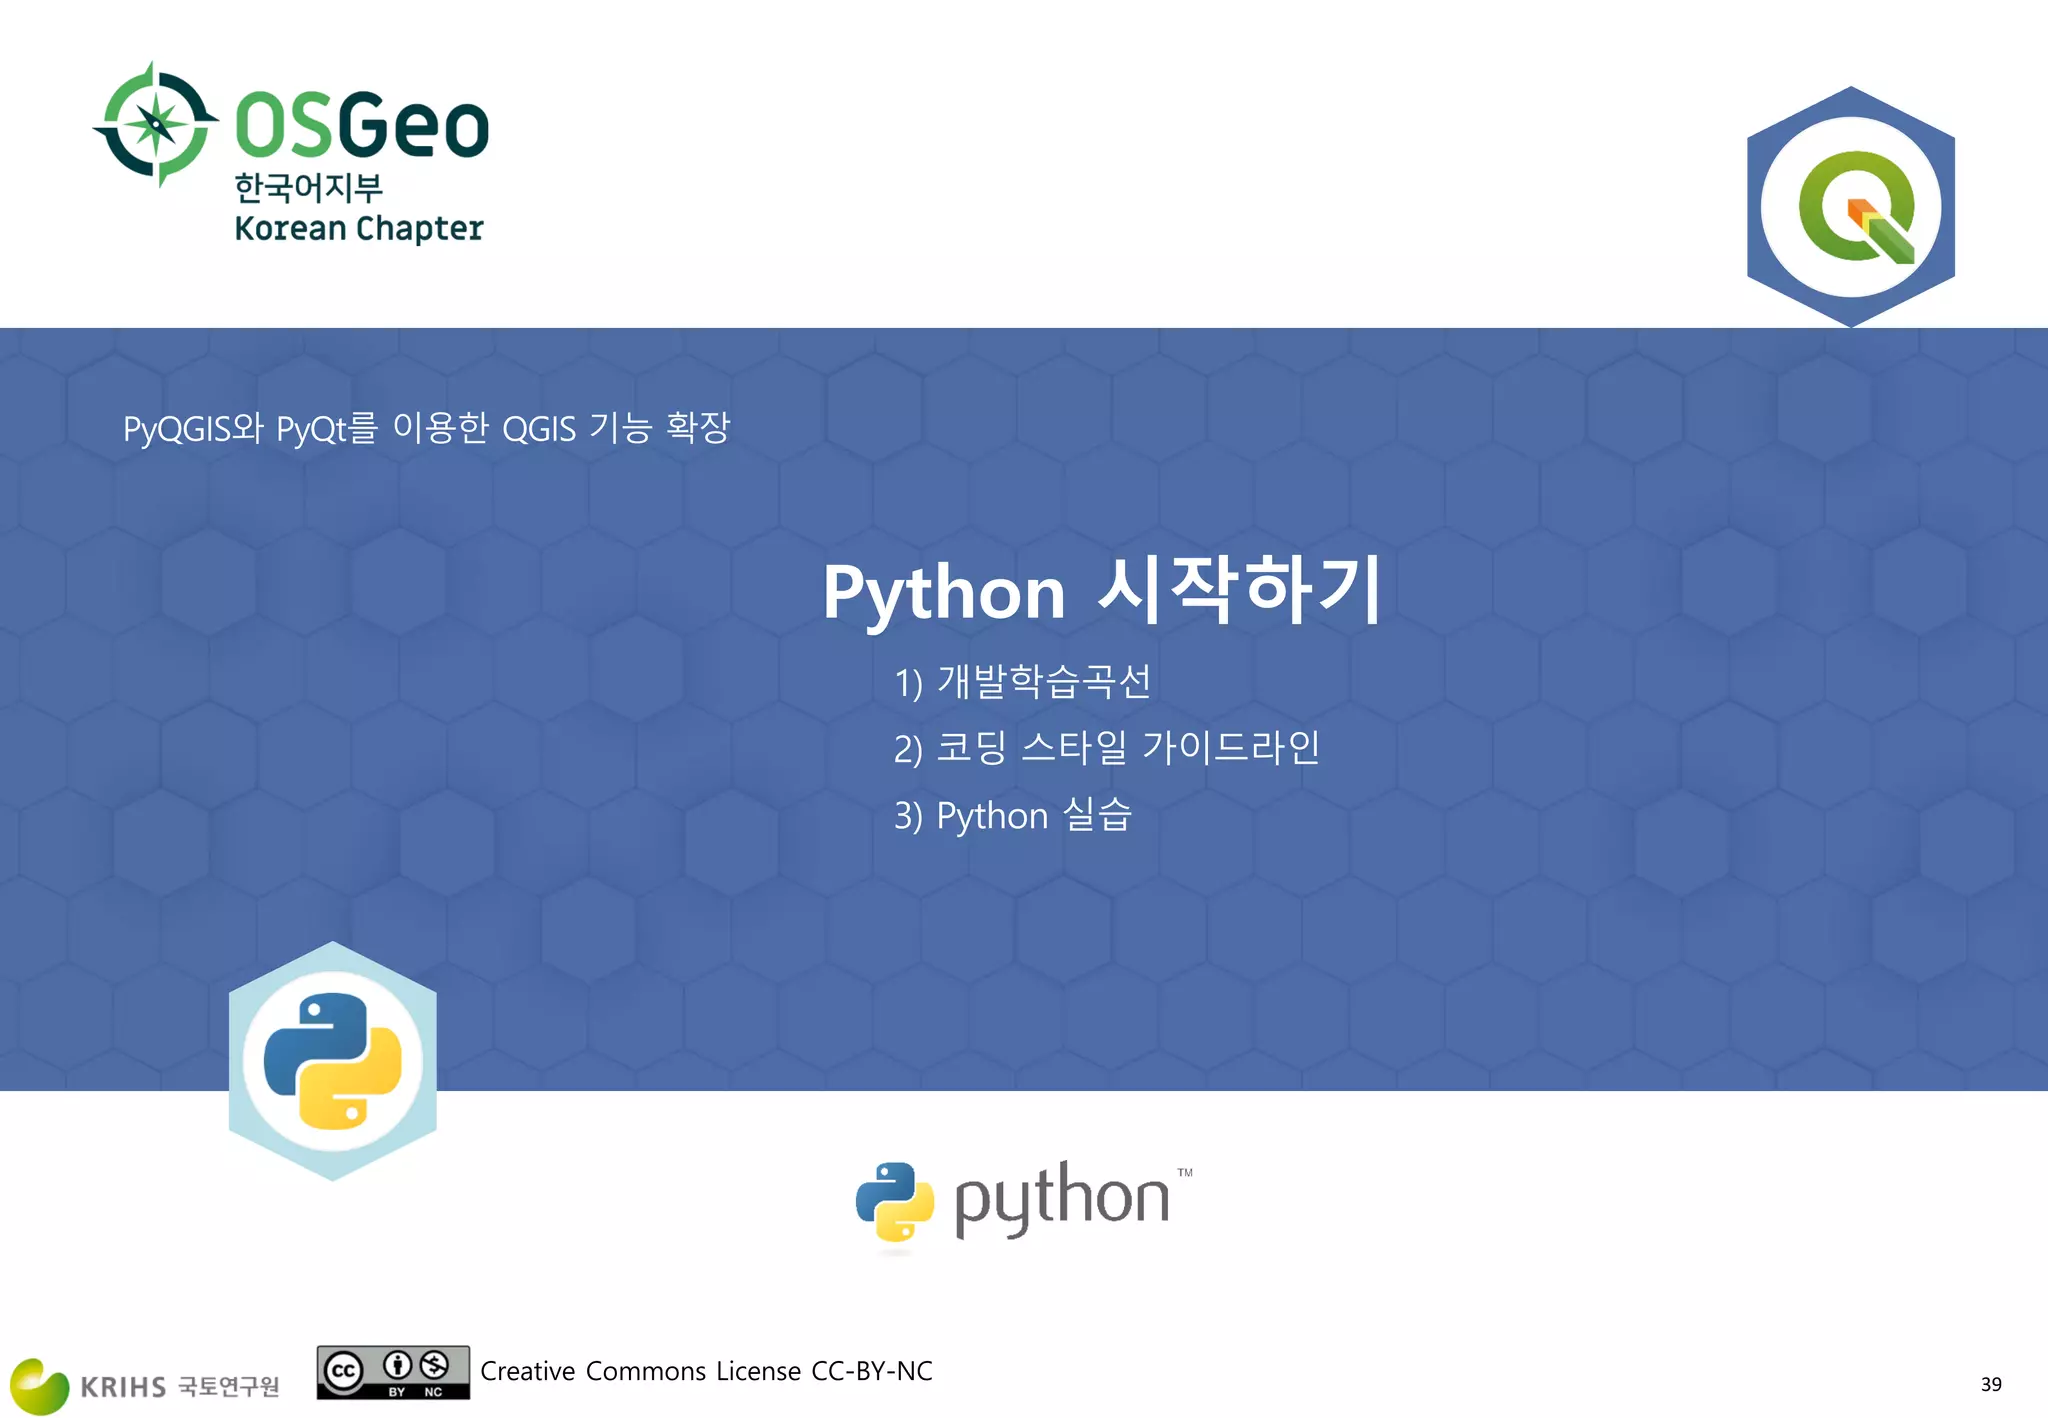Select item 3) Python 실습
The height and width of the screenshot is (1418, 2048).
pyautogui.click(x=1012, y=815)
